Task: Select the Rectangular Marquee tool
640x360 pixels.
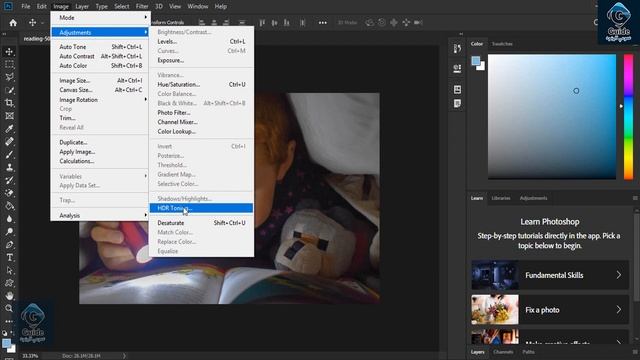Action: click(x=9, y=64)
